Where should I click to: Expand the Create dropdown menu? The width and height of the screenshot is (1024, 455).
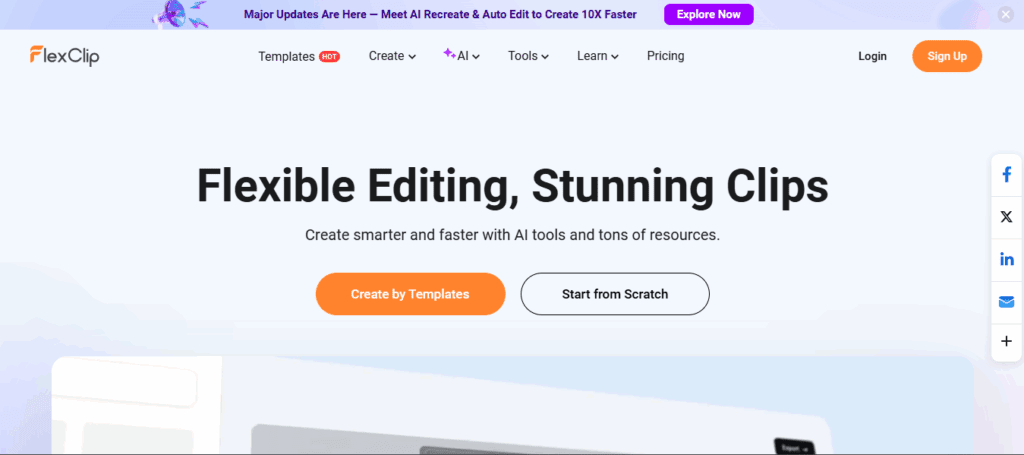coord(392,56)
